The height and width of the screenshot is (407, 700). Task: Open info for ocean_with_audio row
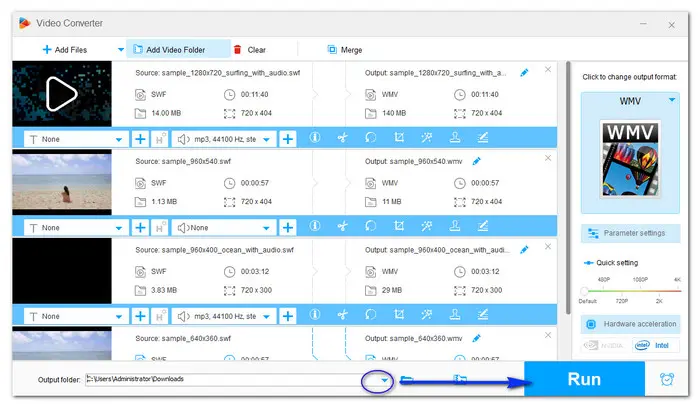pos(315,315)
